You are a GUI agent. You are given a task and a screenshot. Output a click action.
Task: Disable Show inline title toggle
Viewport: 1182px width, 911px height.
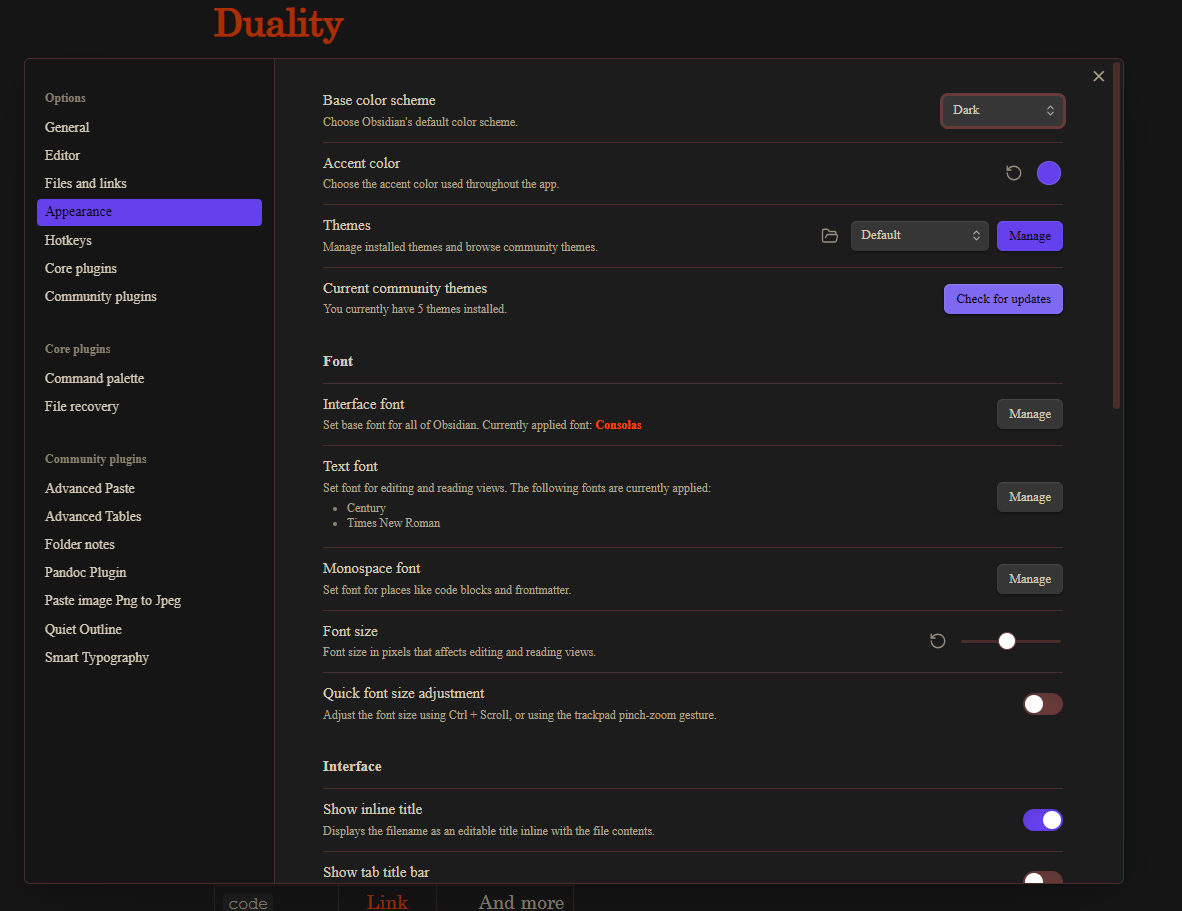1043,820
